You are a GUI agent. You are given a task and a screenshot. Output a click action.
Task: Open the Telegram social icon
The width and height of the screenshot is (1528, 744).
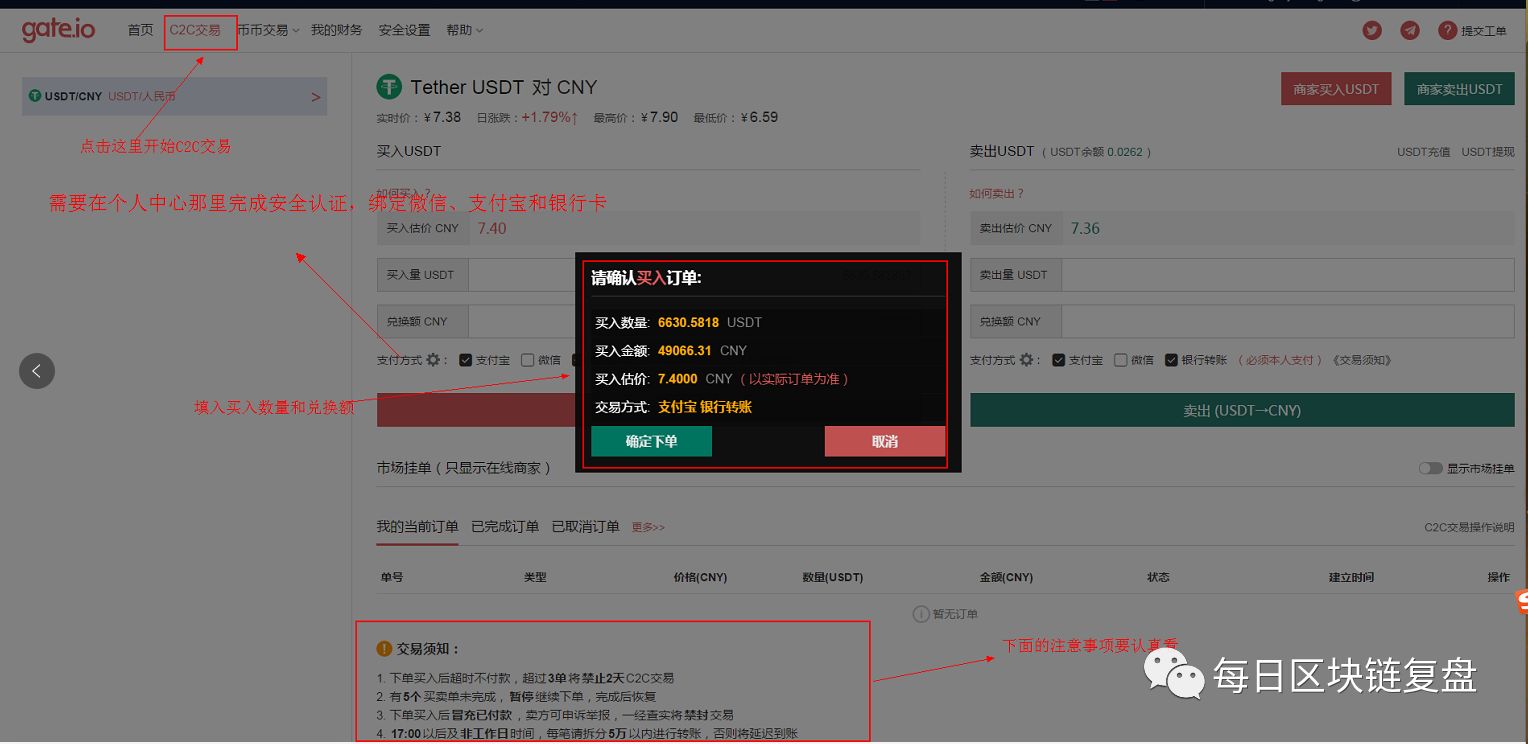(x=1409, y=30)
